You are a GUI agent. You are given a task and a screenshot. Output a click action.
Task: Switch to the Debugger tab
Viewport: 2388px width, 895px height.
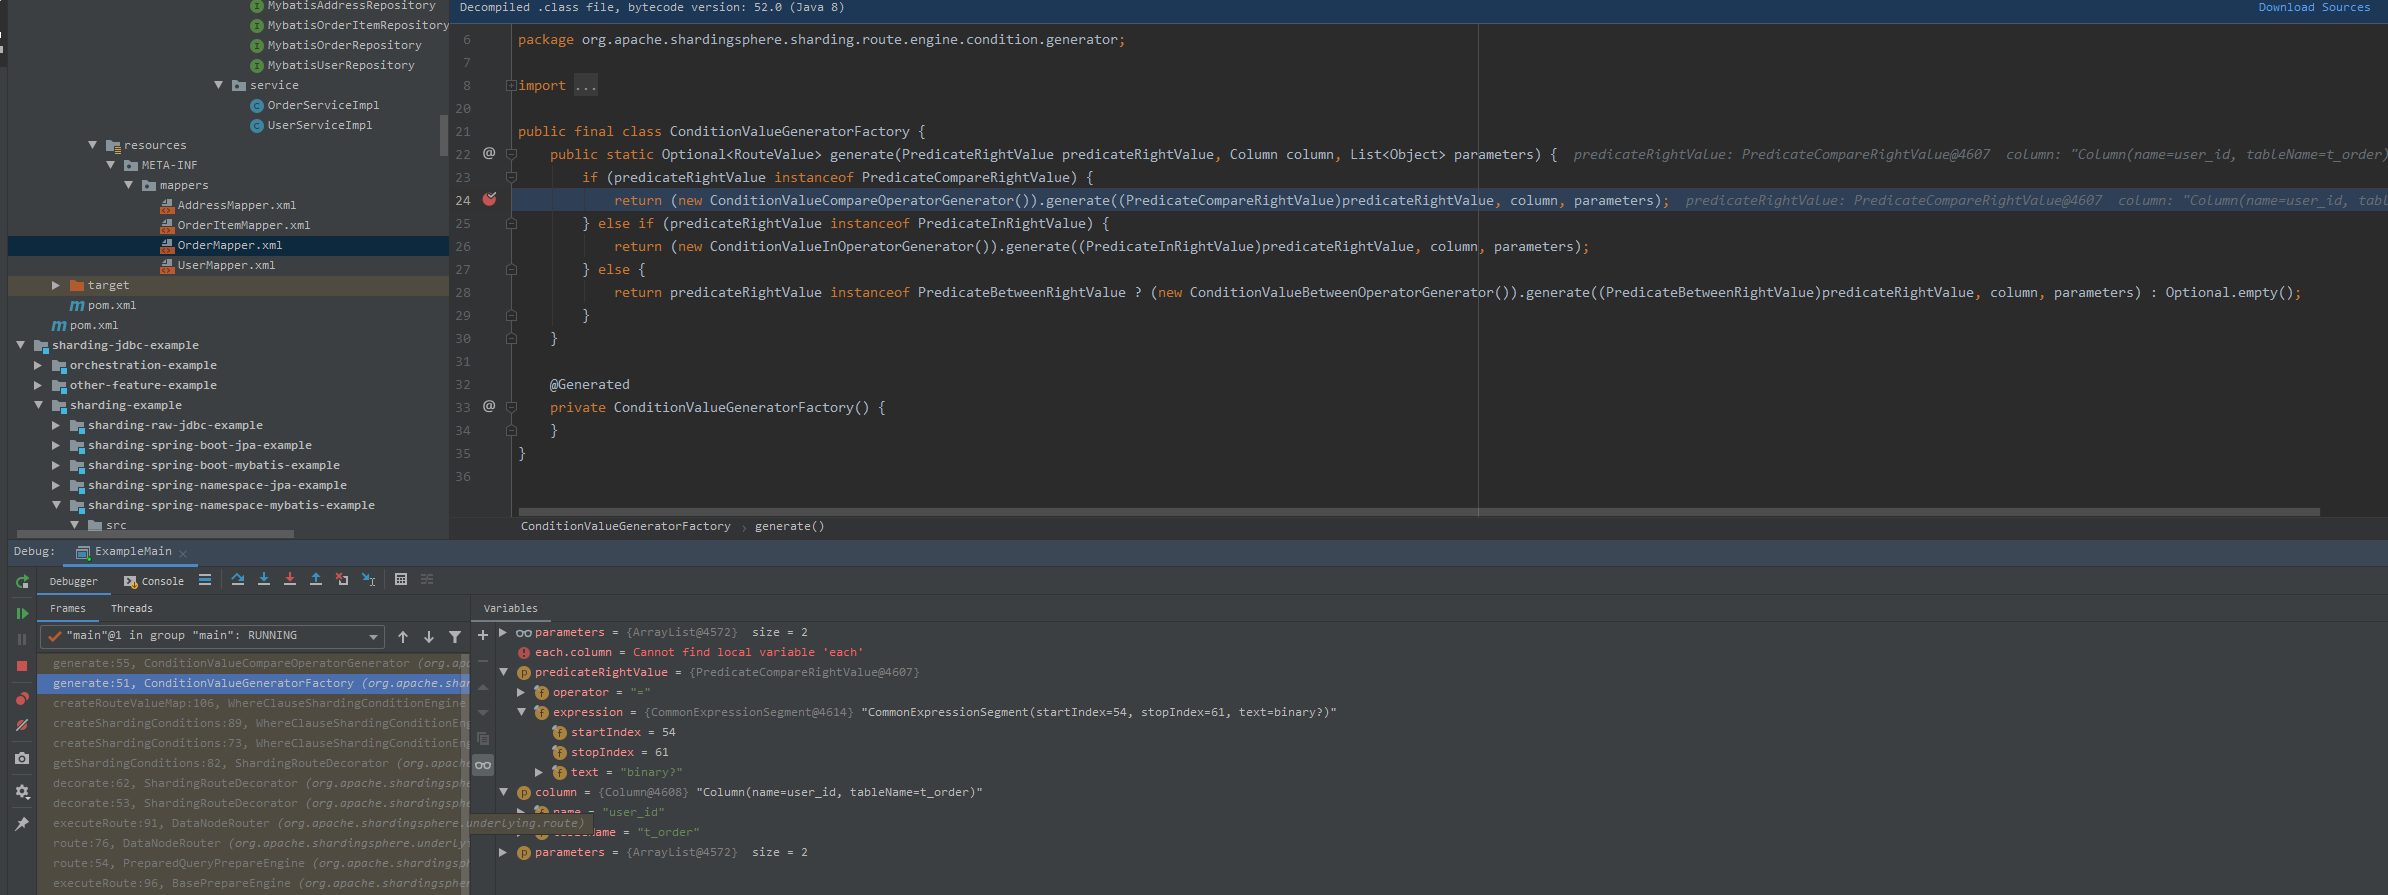tap(74, 581)
